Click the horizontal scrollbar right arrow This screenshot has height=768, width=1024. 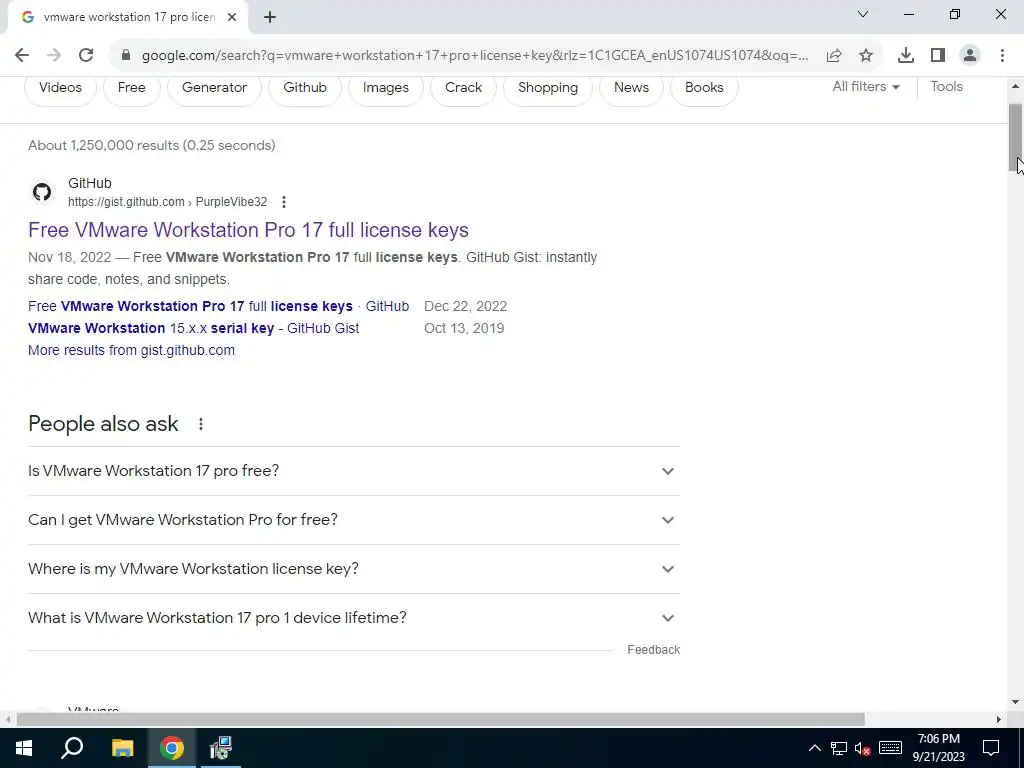point(999,720)
